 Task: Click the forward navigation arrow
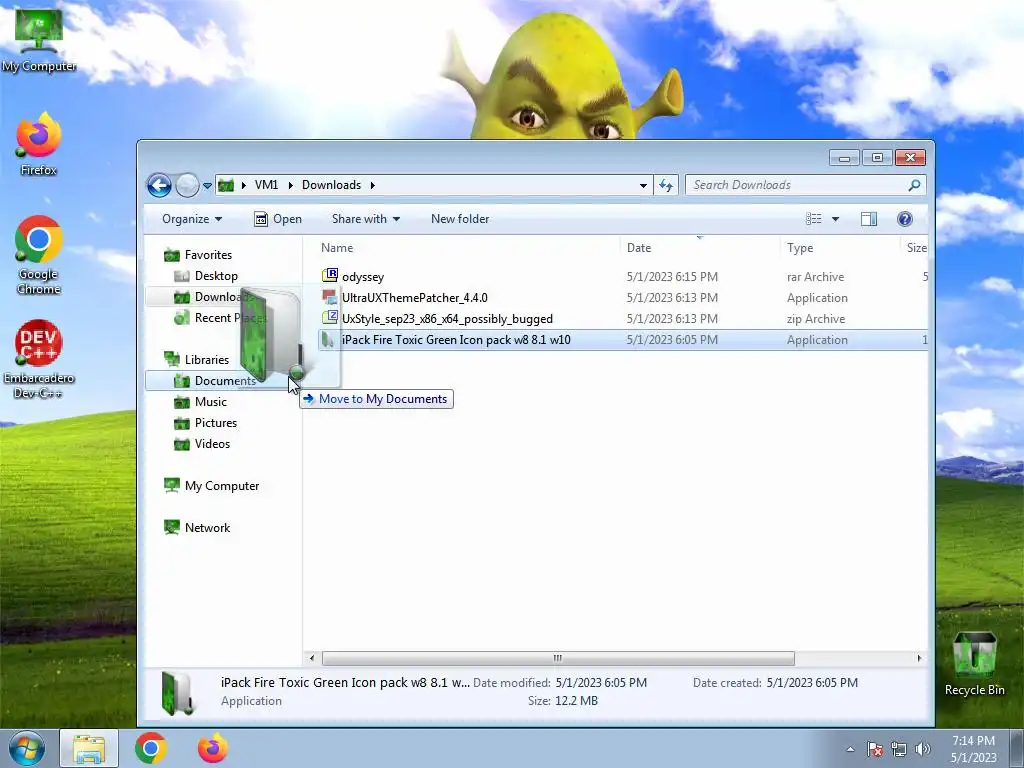[x=187, y=185]
